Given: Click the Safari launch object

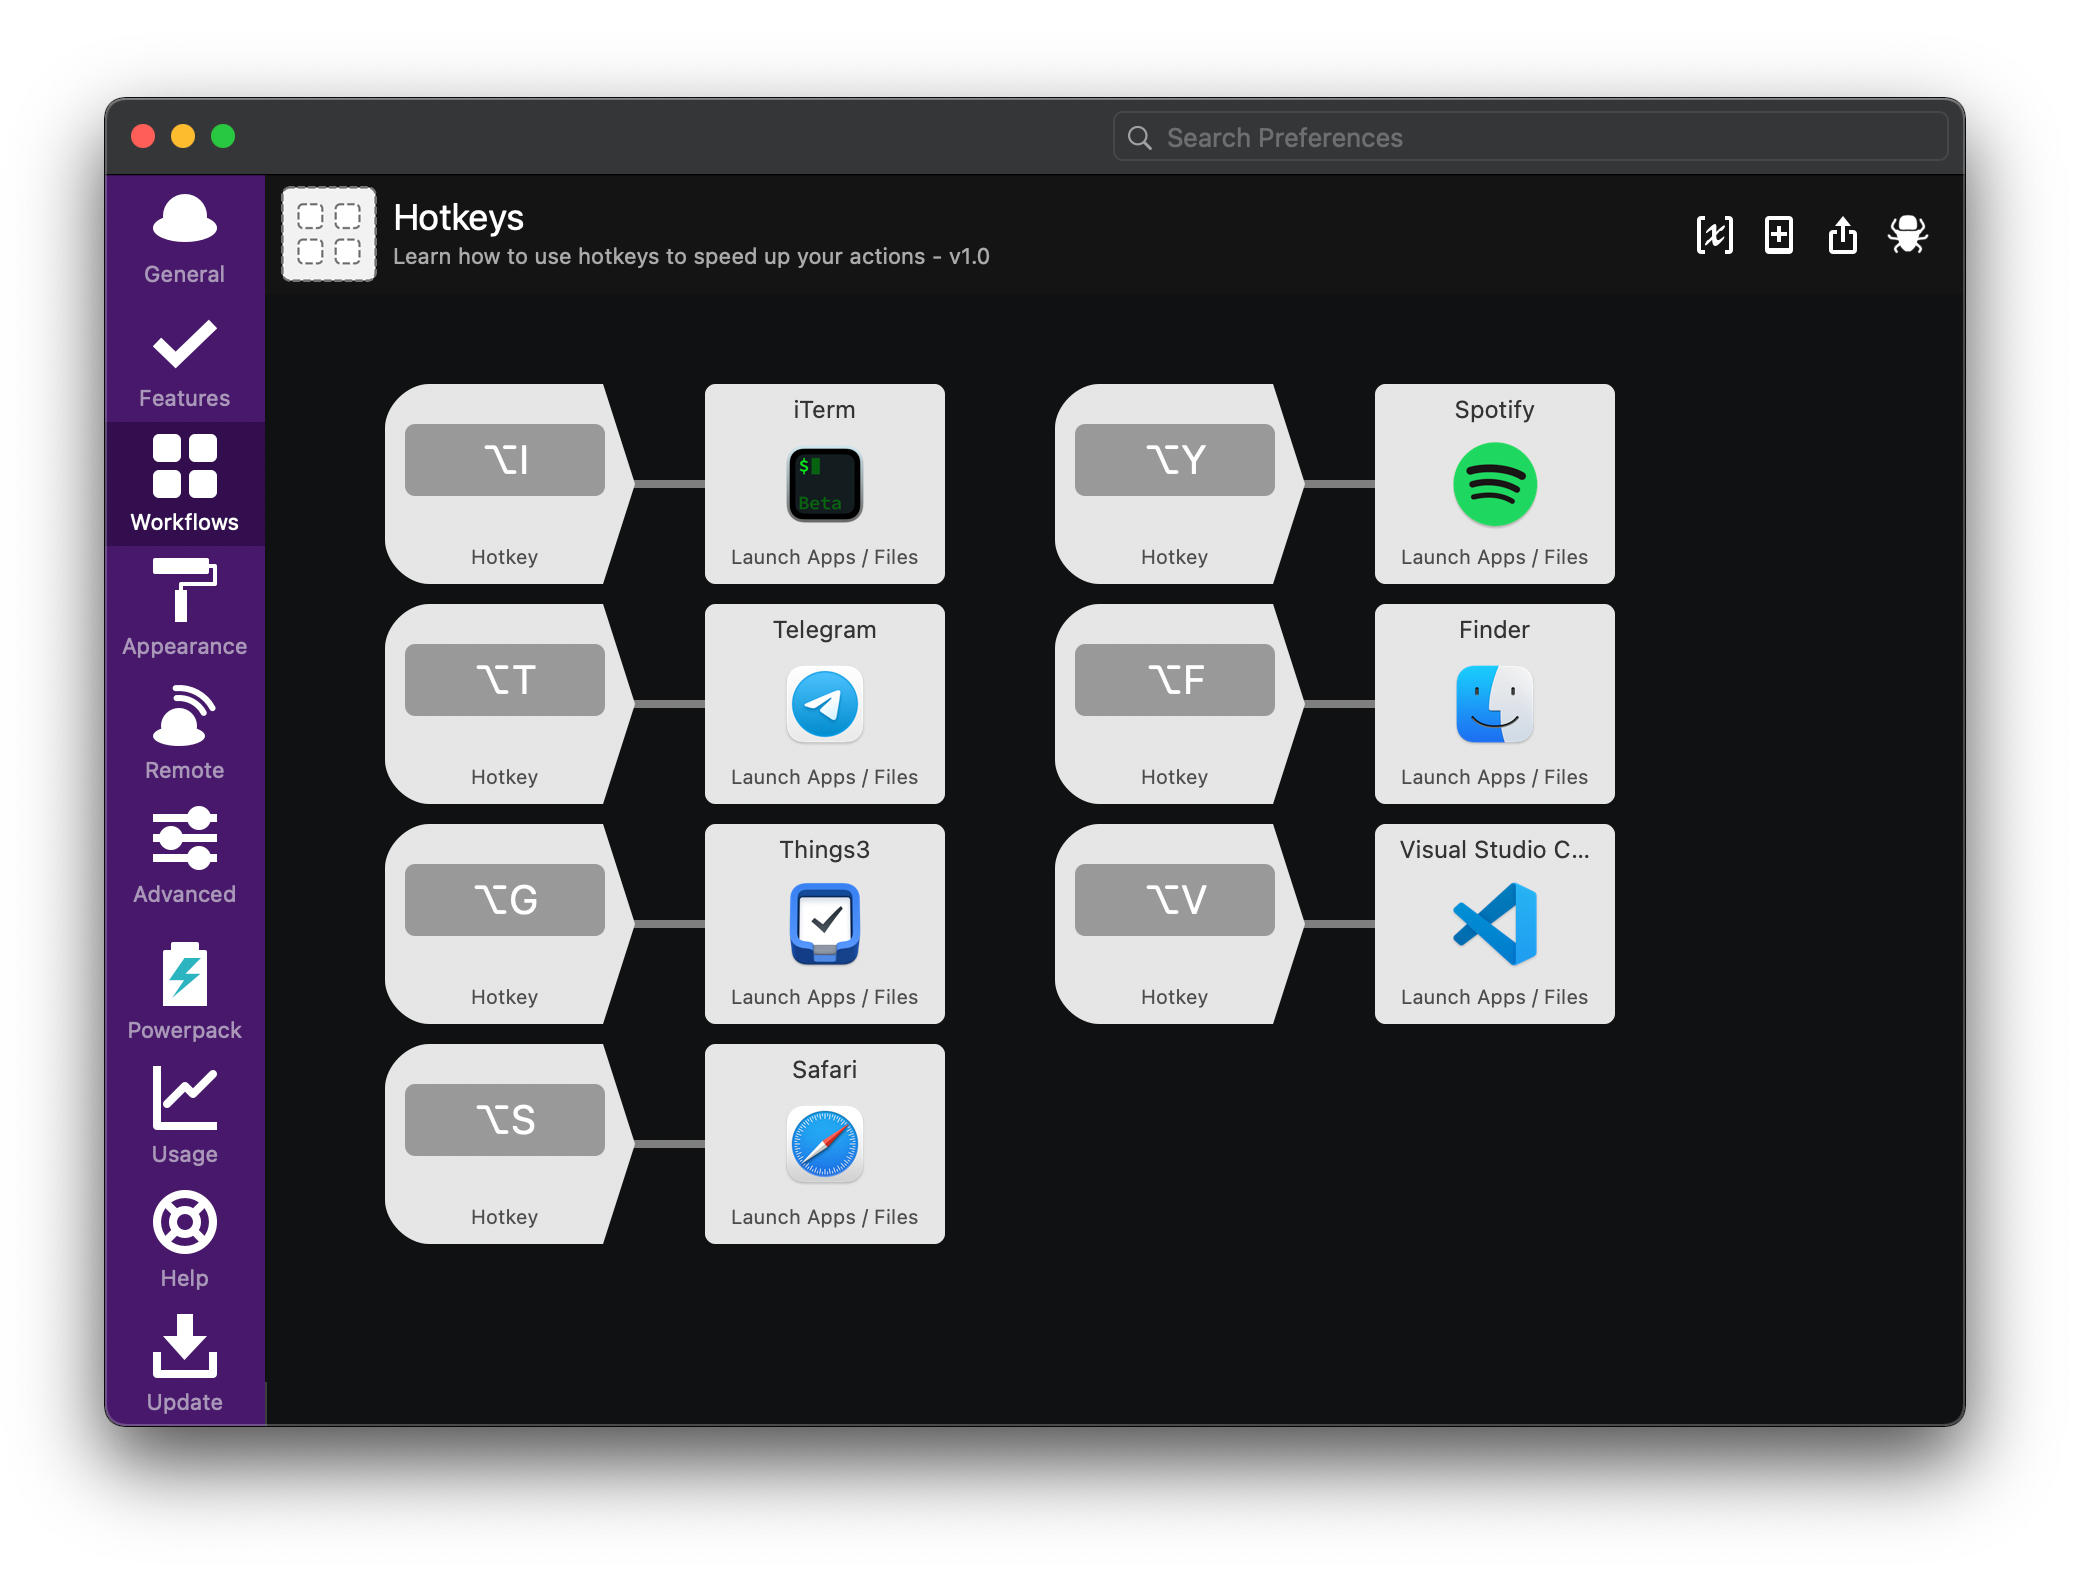Looking at the screenshot, I should coord(824,1144).
